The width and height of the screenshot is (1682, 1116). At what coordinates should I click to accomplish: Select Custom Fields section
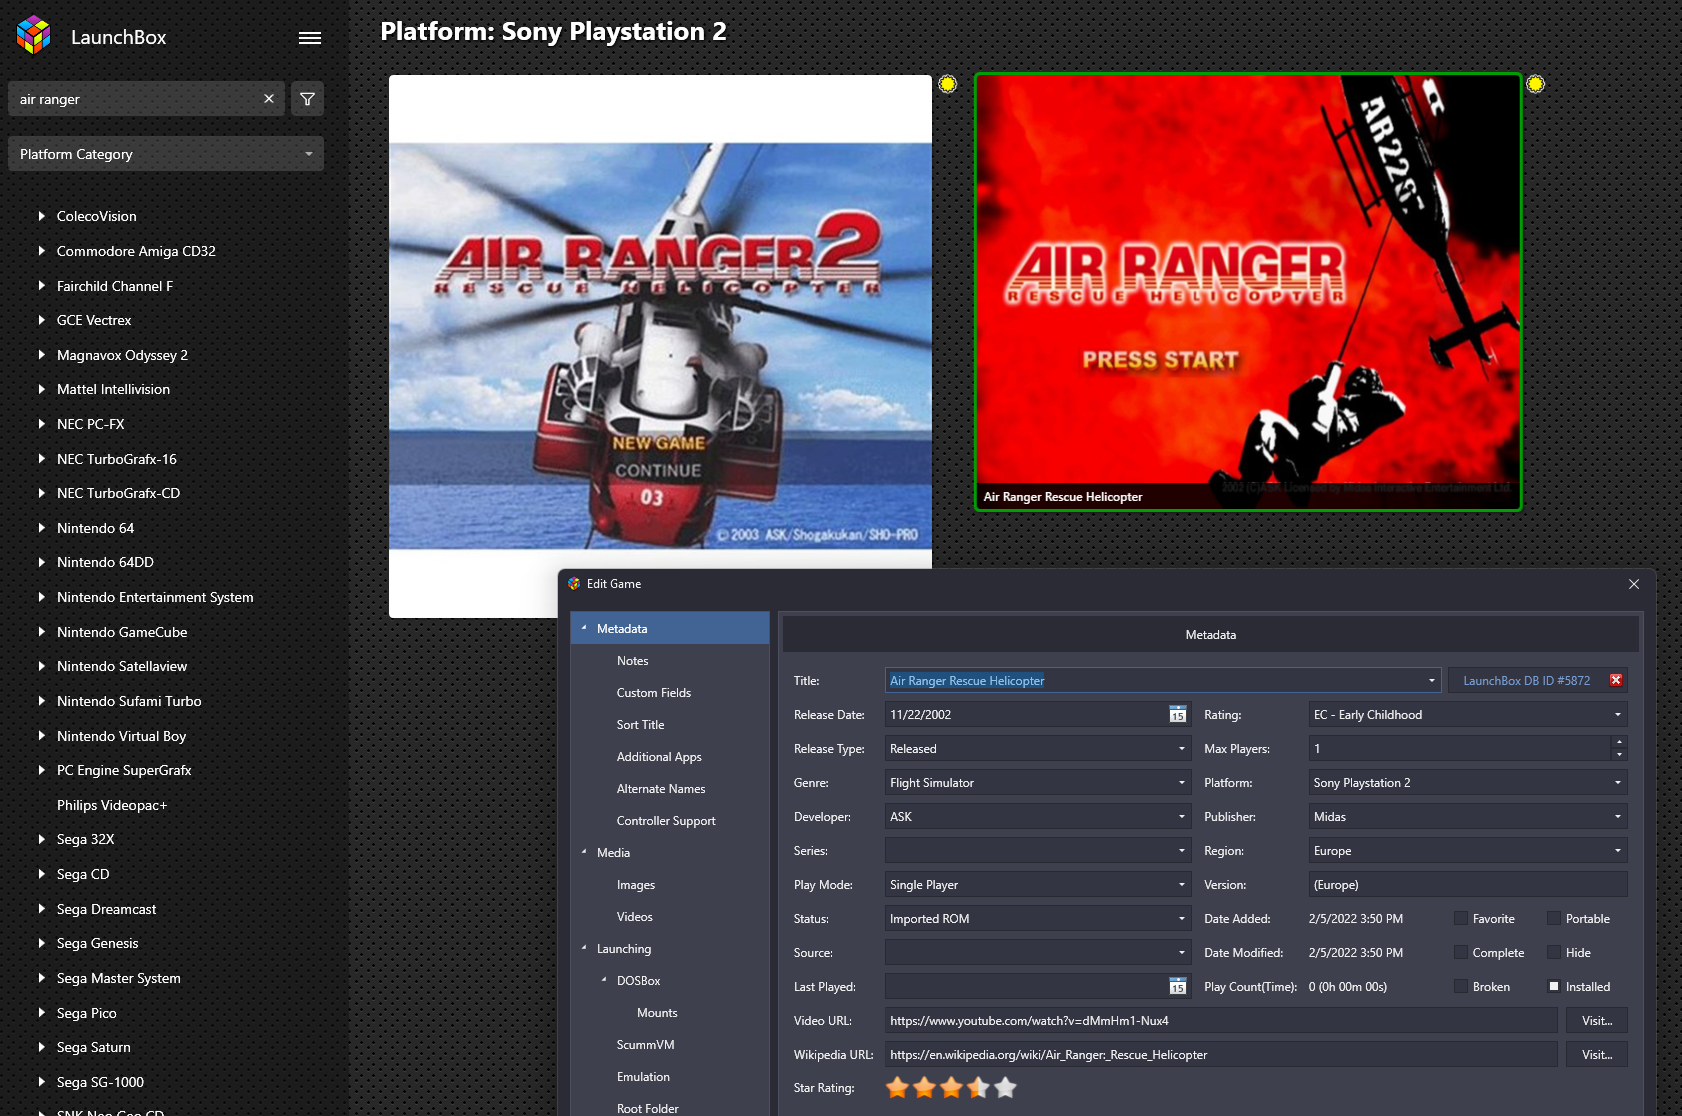[x=654, y=693]
